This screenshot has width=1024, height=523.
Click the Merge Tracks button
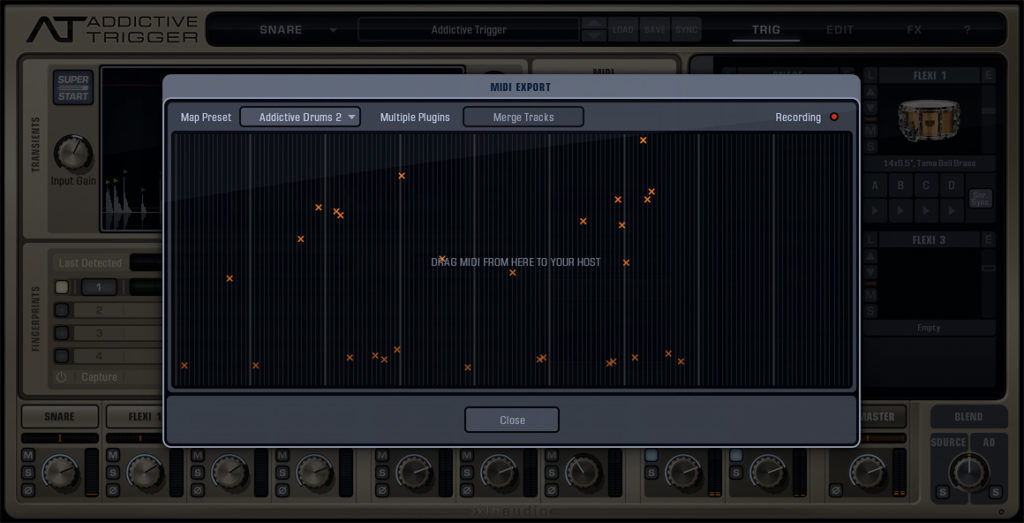coord(523,117)
